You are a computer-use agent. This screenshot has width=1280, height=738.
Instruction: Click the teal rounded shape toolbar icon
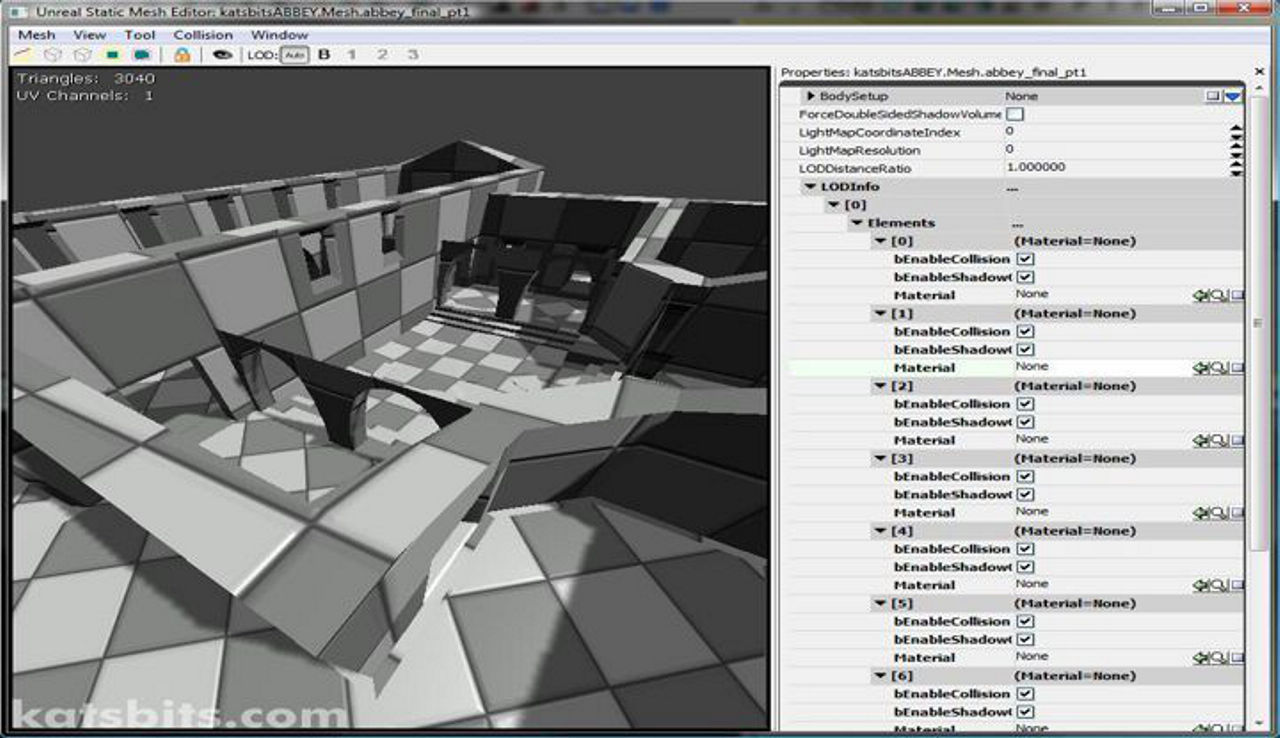click(142, 55)
